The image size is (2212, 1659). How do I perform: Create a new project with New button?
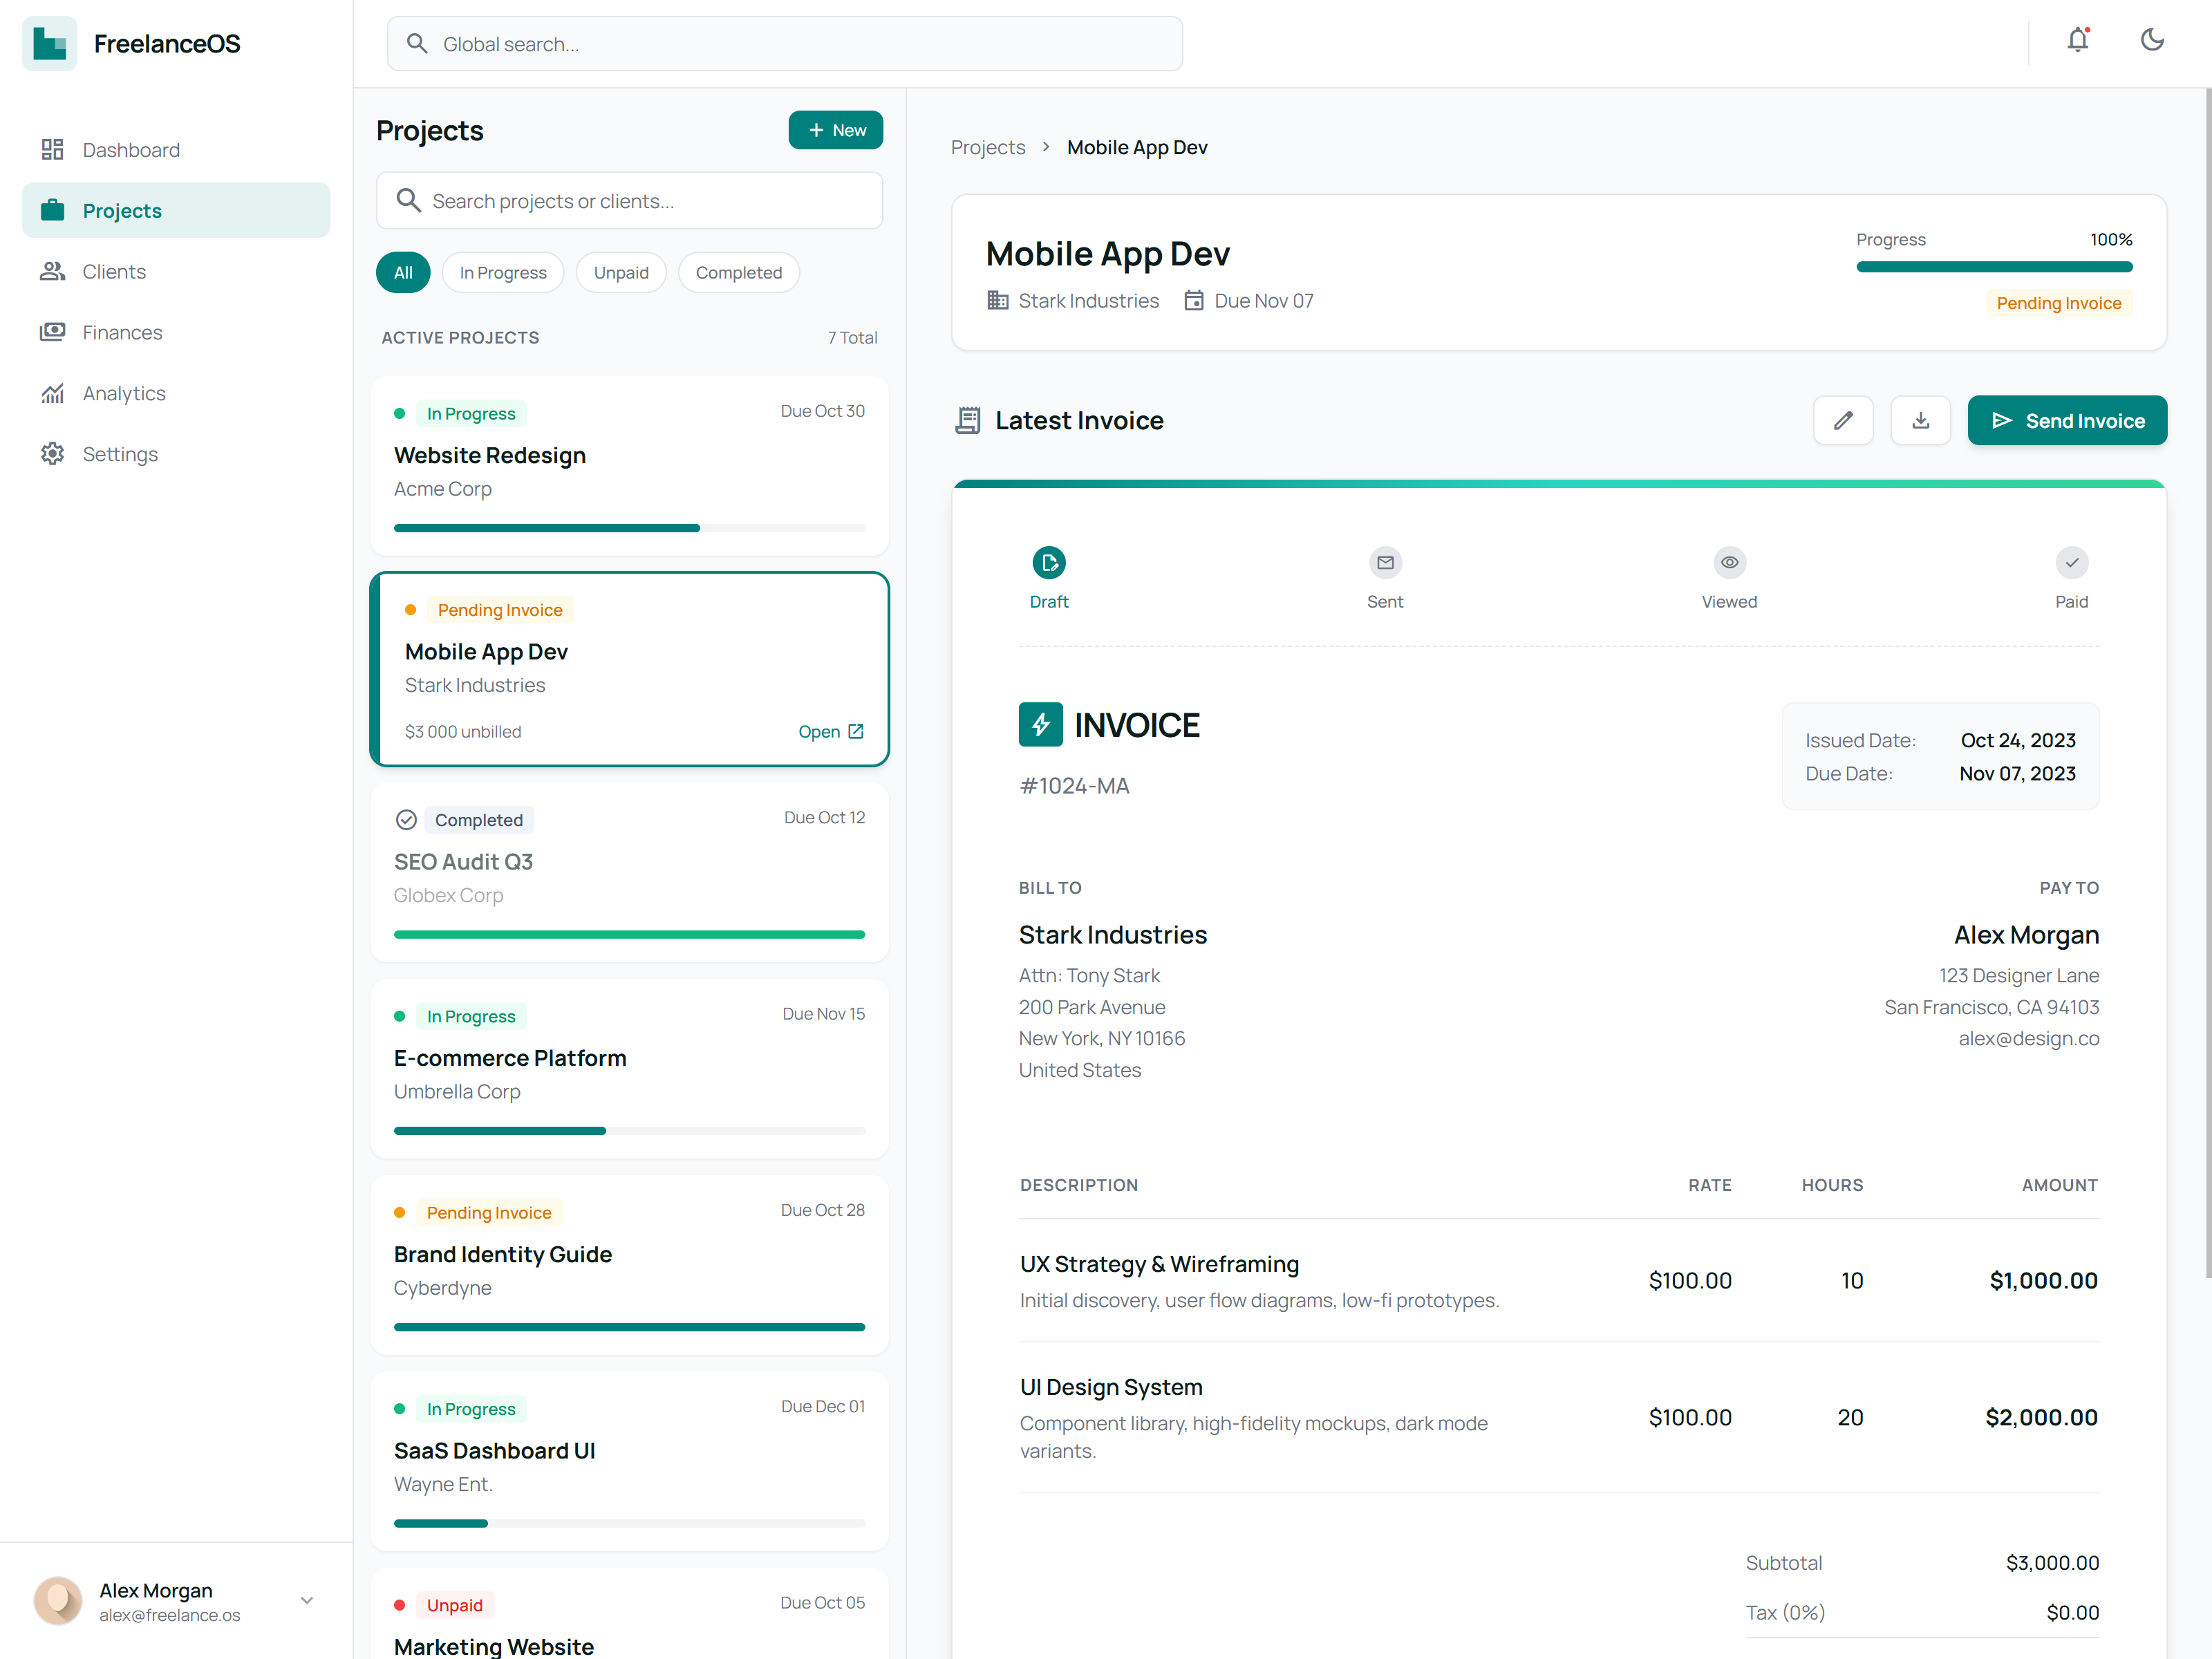(835, 130)
